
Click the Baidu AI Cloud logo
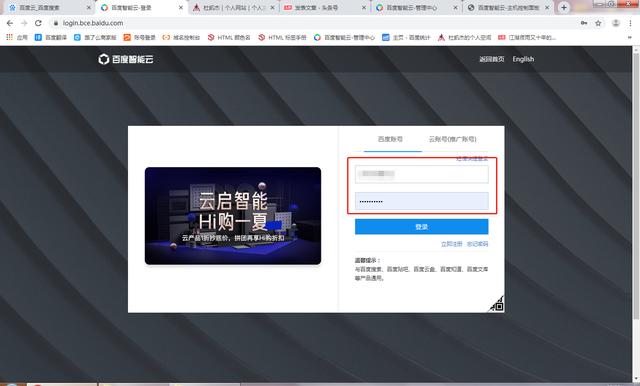pyautogui.click(x=126, y=59)
